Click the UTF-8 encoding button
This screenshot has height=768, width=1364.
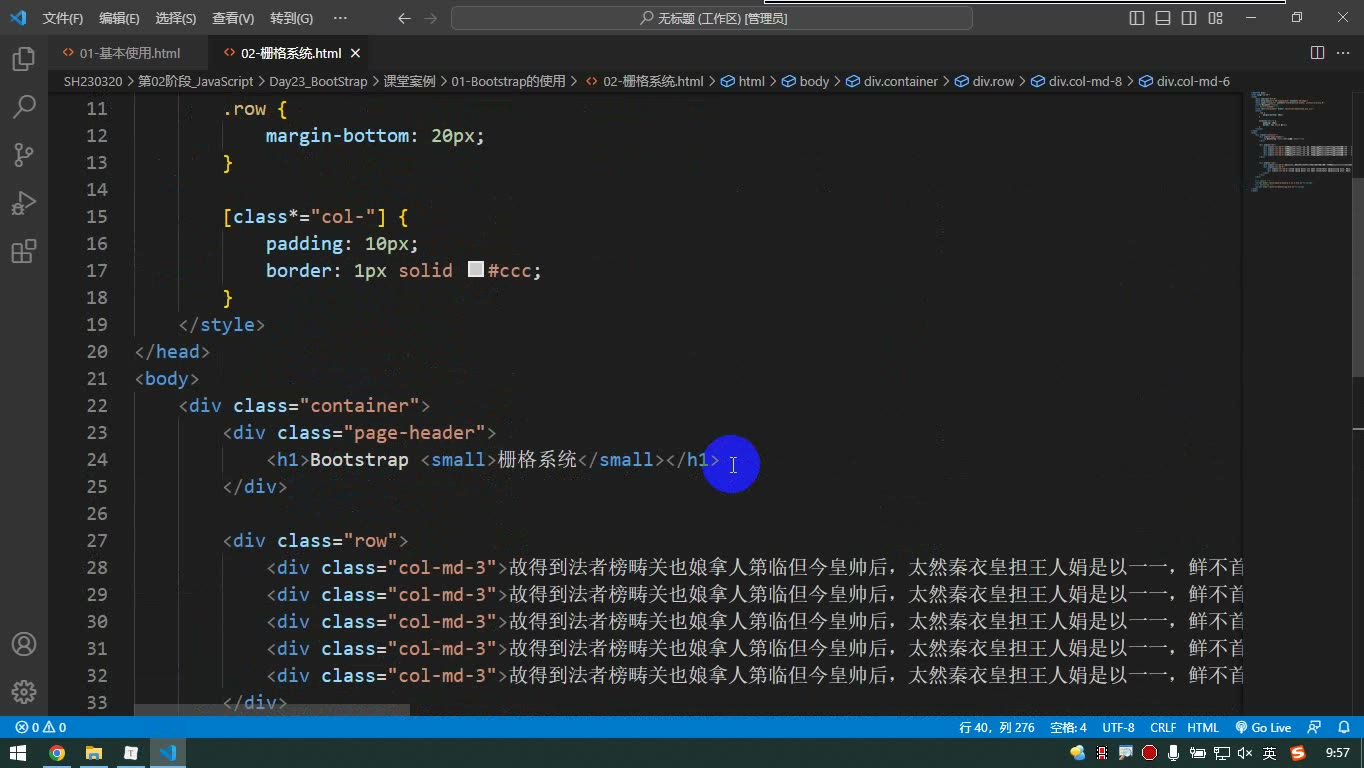coord(1118,728)
